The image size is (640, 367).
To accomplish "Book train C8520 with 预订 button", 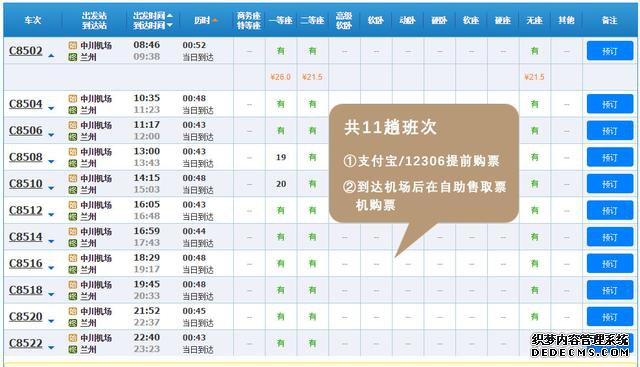I will [x=610, y=316].
